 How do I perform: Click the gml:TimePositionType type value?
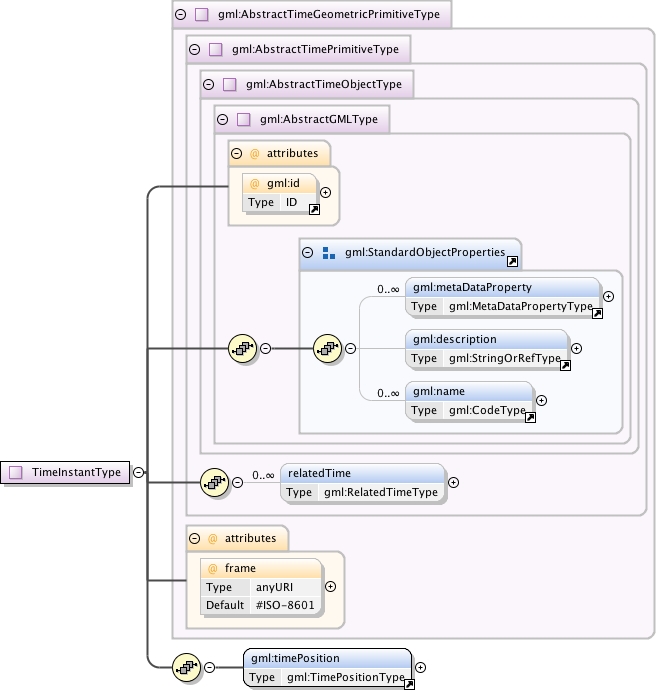(346, 677)
